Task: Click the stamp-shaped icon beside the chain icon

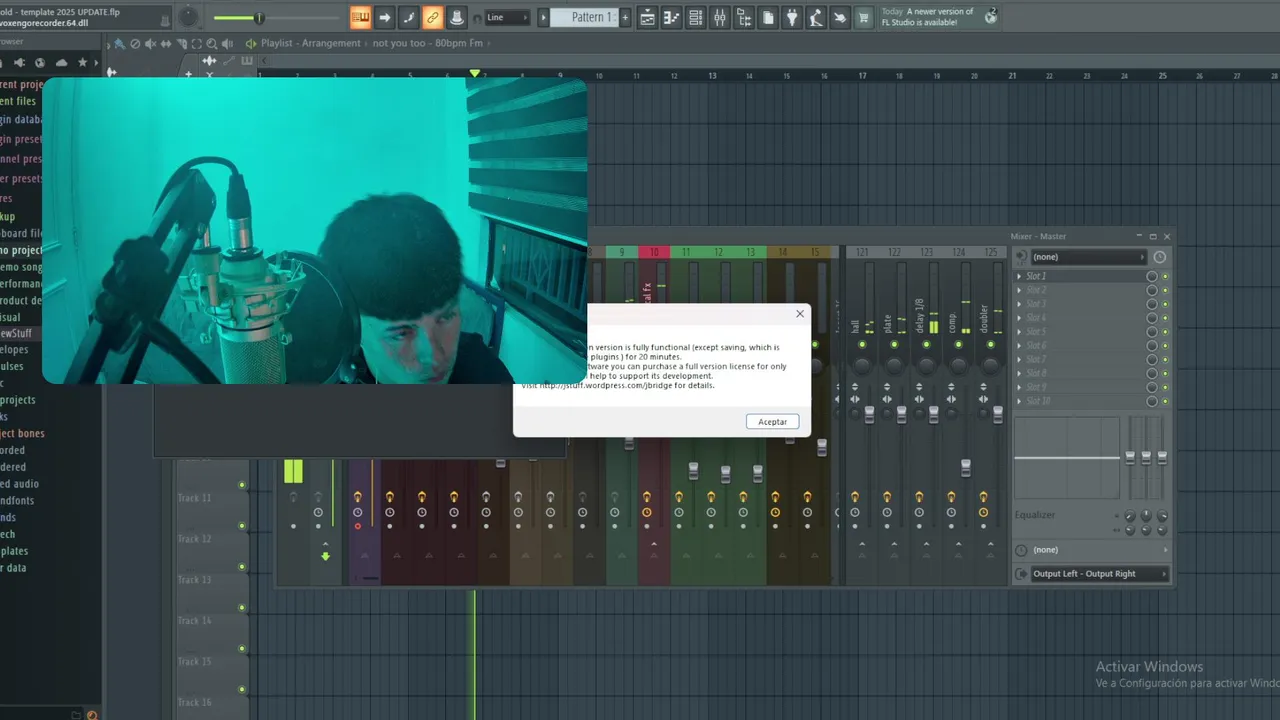Action: tap(456, 17)
